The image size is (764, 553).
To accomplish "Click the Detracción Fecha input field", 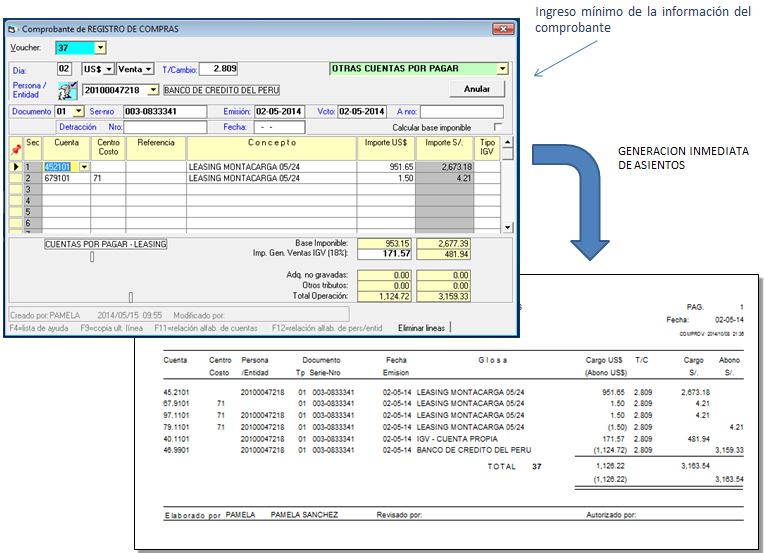I will (279, 127).
